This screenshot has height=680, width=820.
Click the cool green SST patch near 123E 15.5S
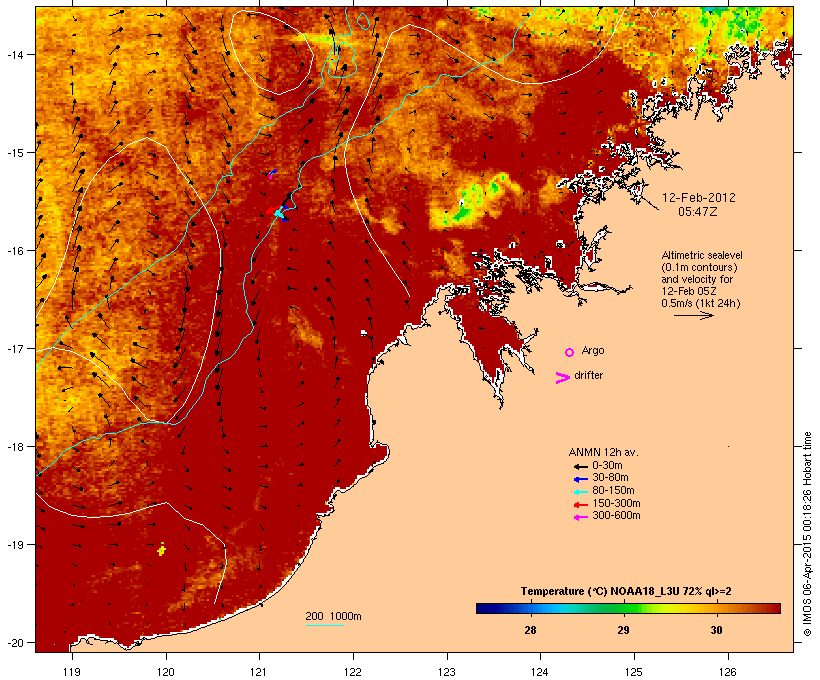[473, 201]
